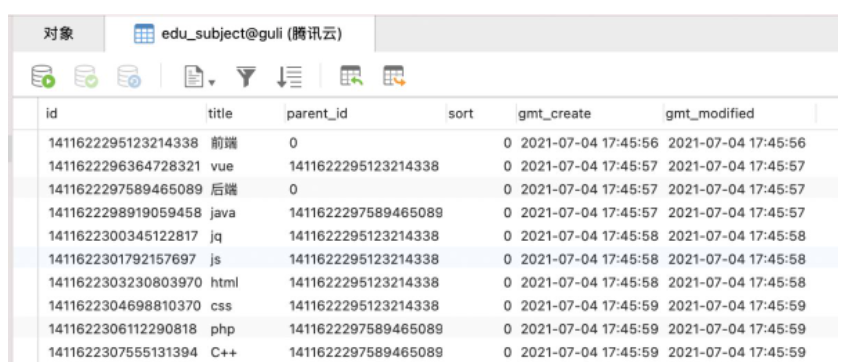This screenshot has height=362, width=846.
Task: Click the sort column header
Action: (460, 114)
